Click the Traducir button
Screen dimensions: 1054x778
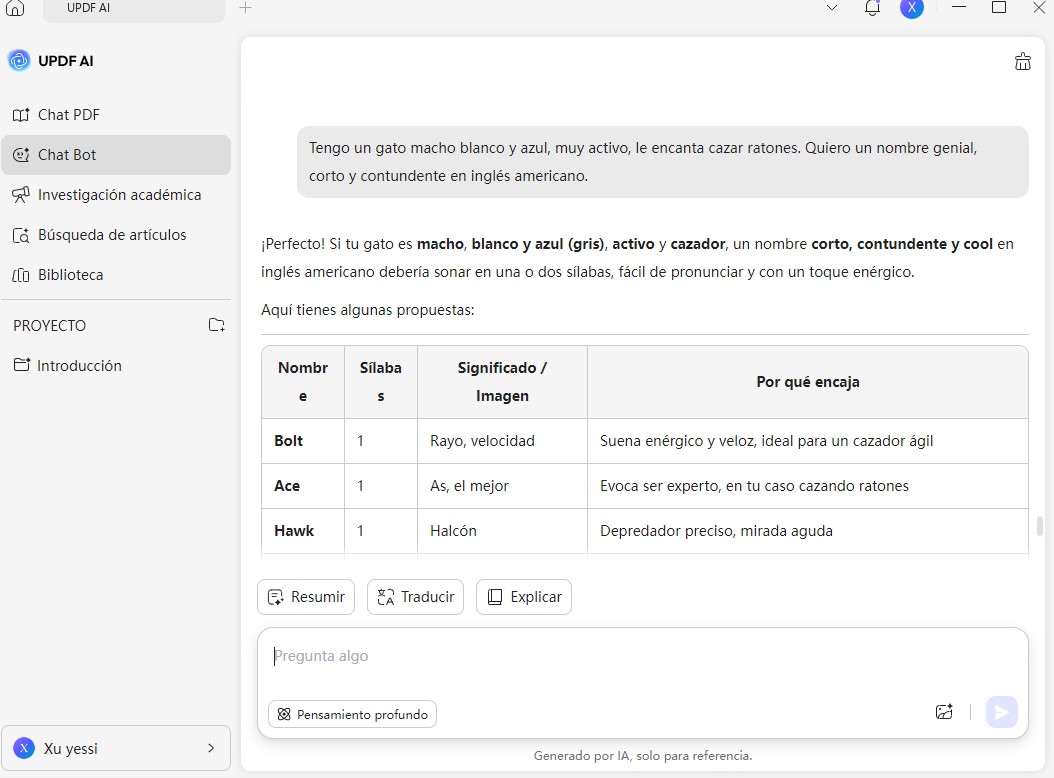(415, 597)
